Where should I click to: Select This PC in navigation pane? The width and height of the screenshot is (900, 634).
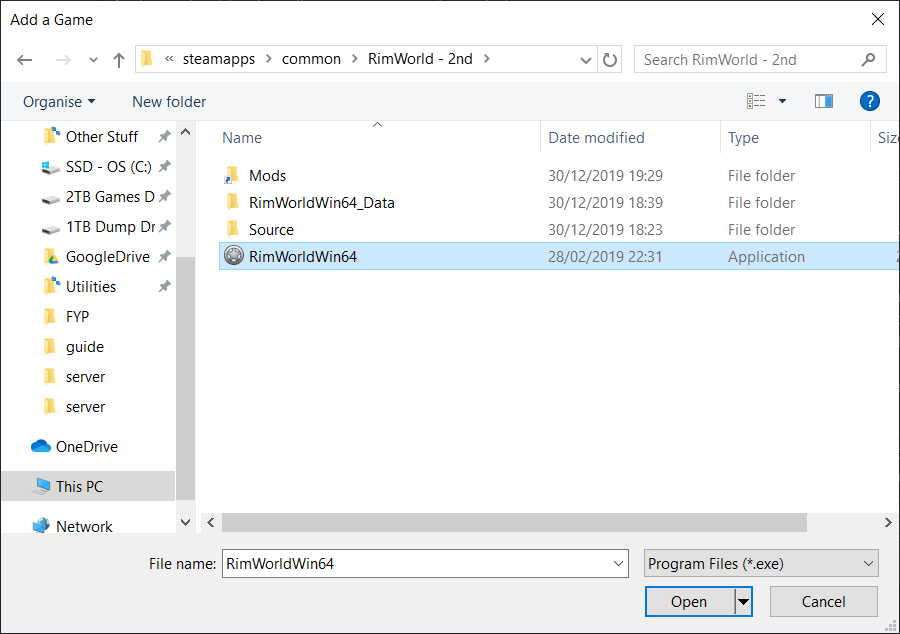[79, 487]
